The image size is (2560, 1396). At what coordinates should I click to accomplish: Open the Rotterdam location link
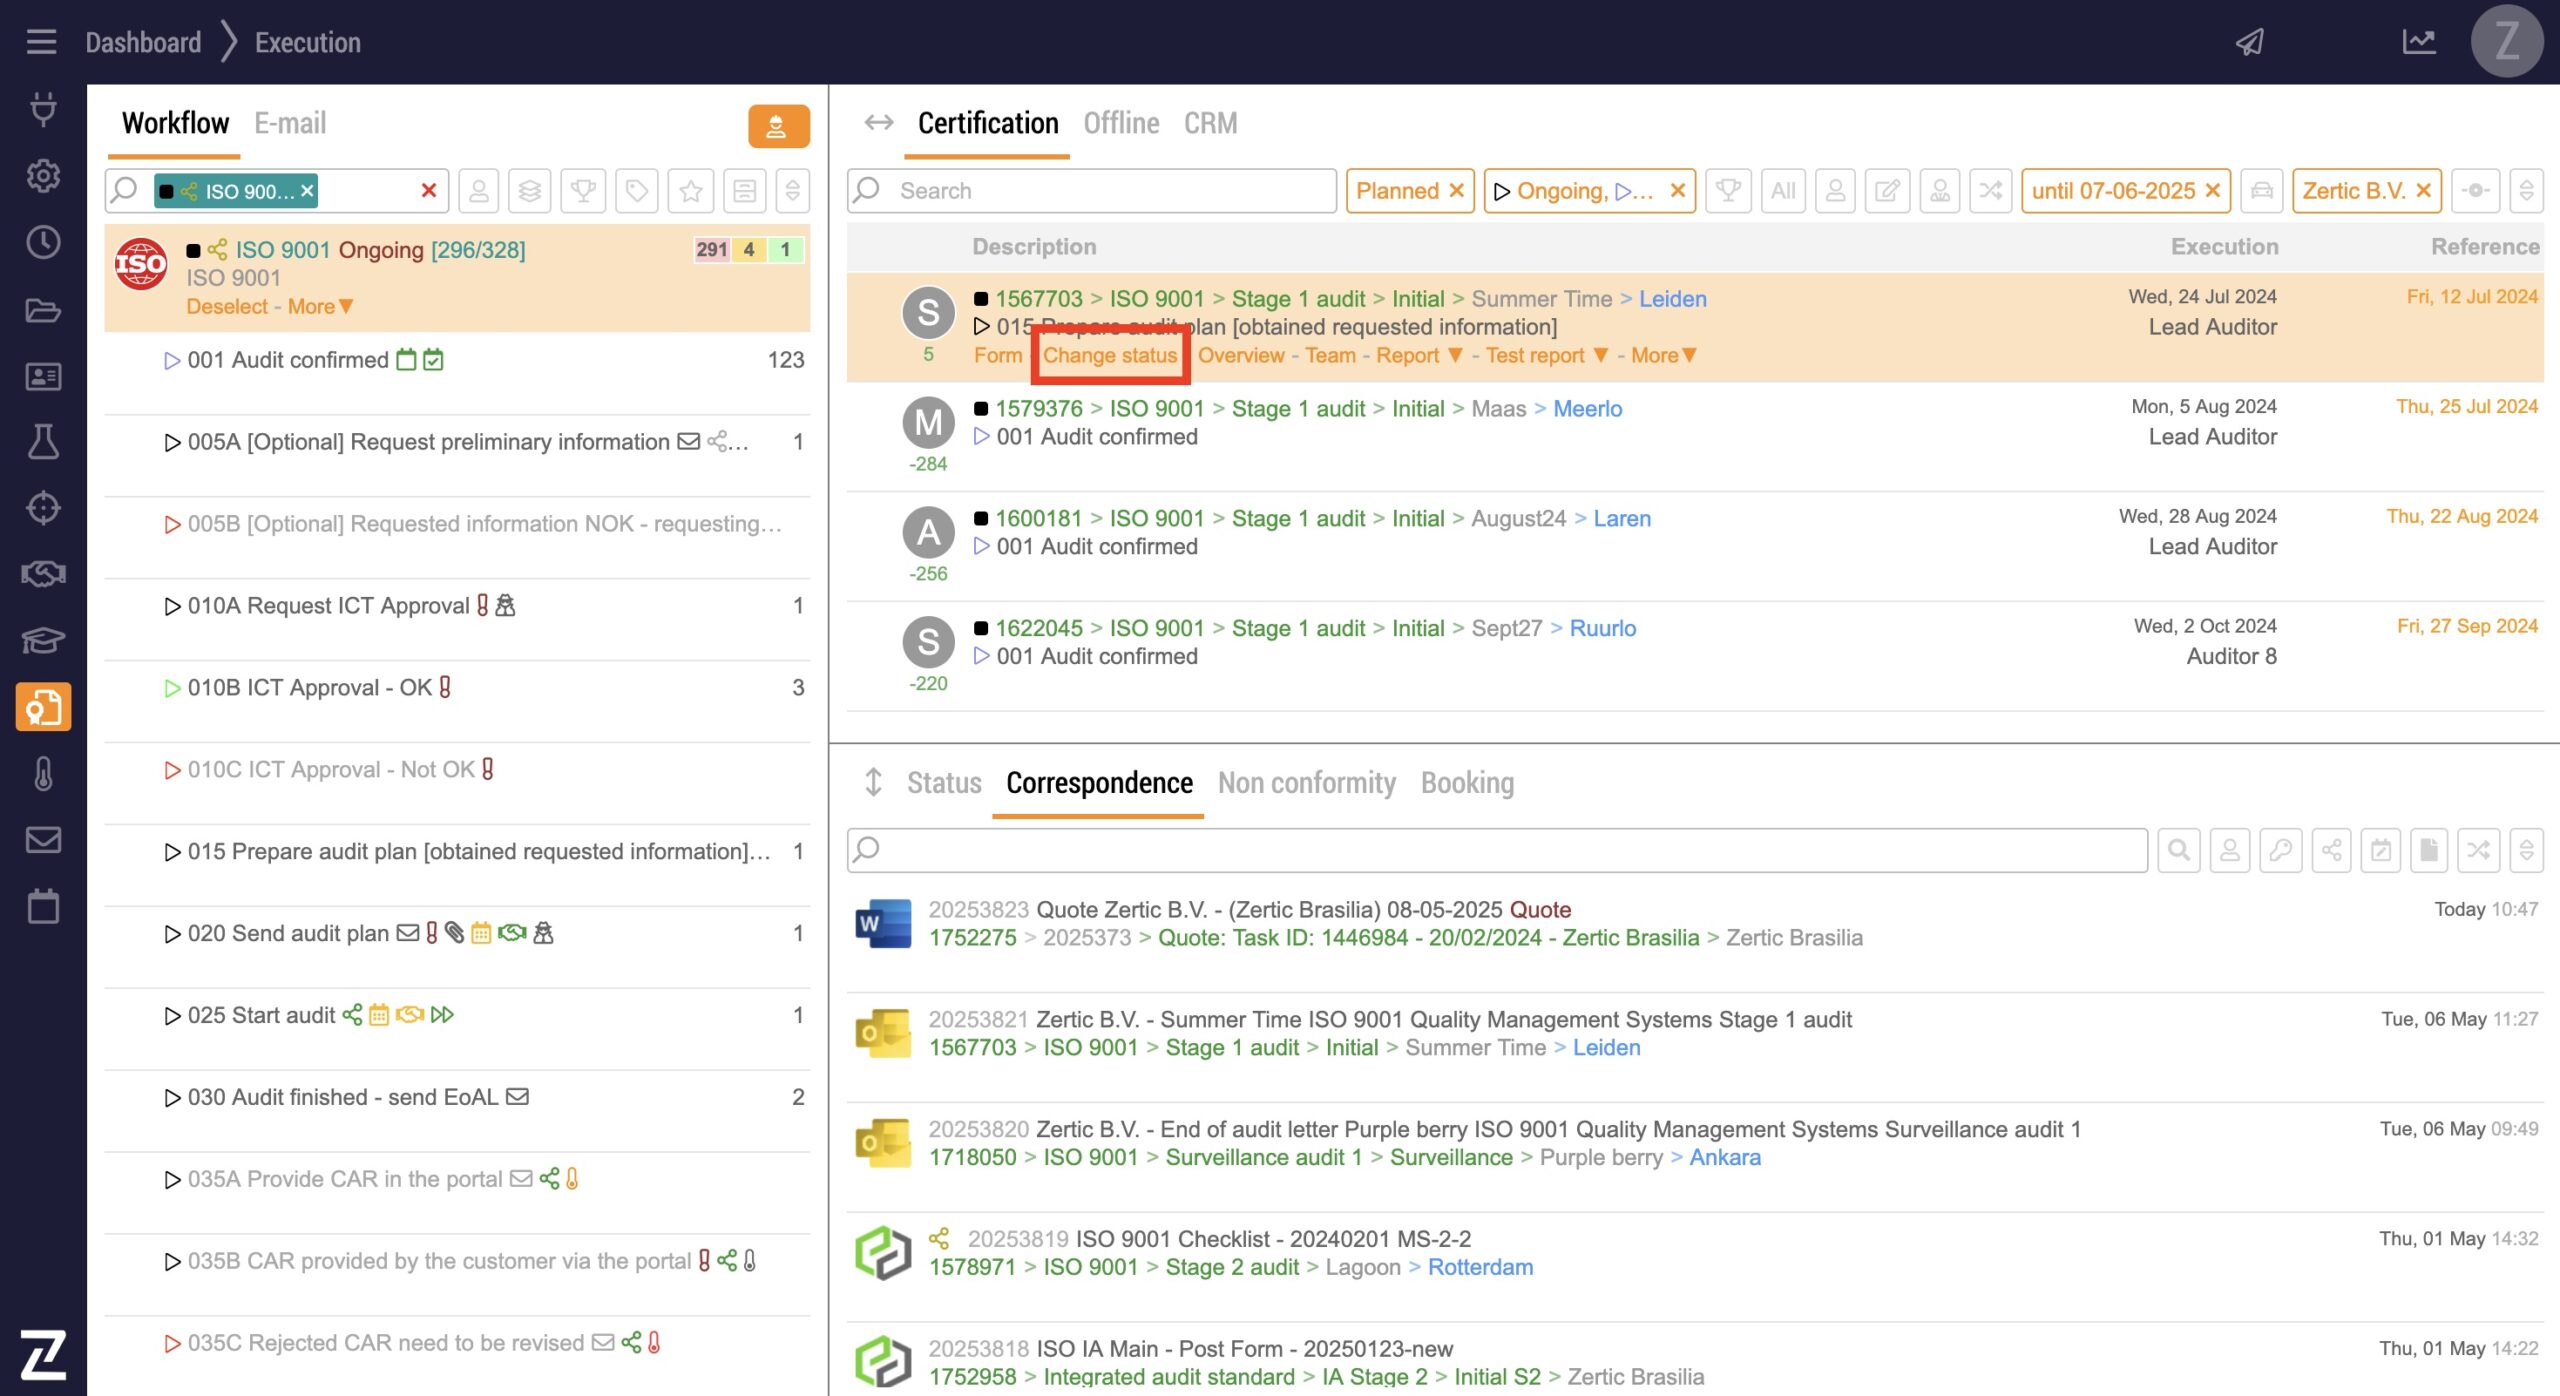tap(1479, 1267)
